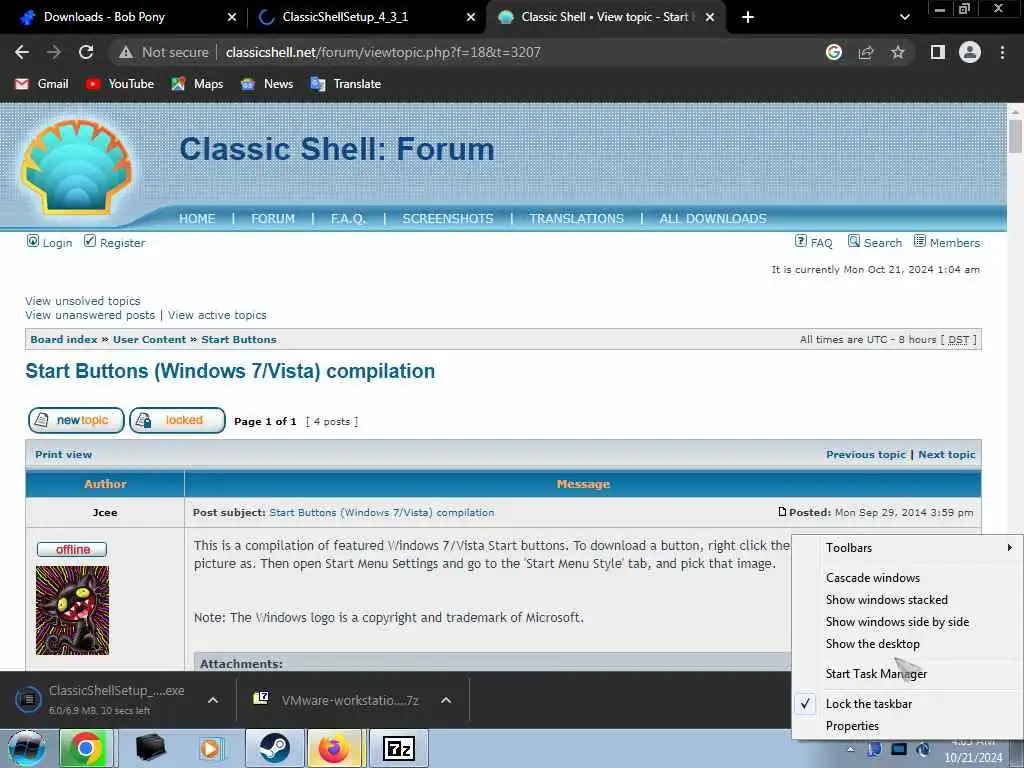1024x768 pixels.
Task: Go to Next topic
Action: coord(946,455)
